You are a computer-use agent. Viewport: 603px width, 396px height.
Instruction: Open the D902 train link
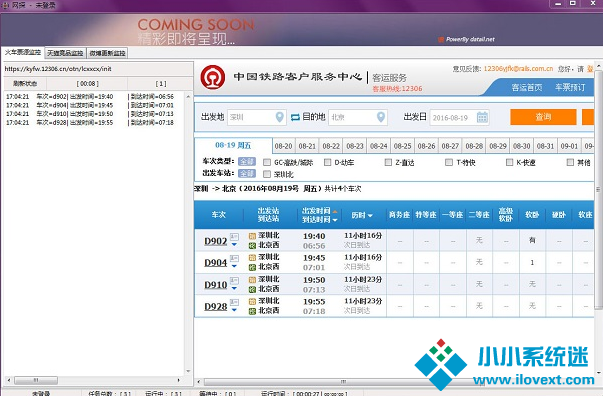pos(215,241)
